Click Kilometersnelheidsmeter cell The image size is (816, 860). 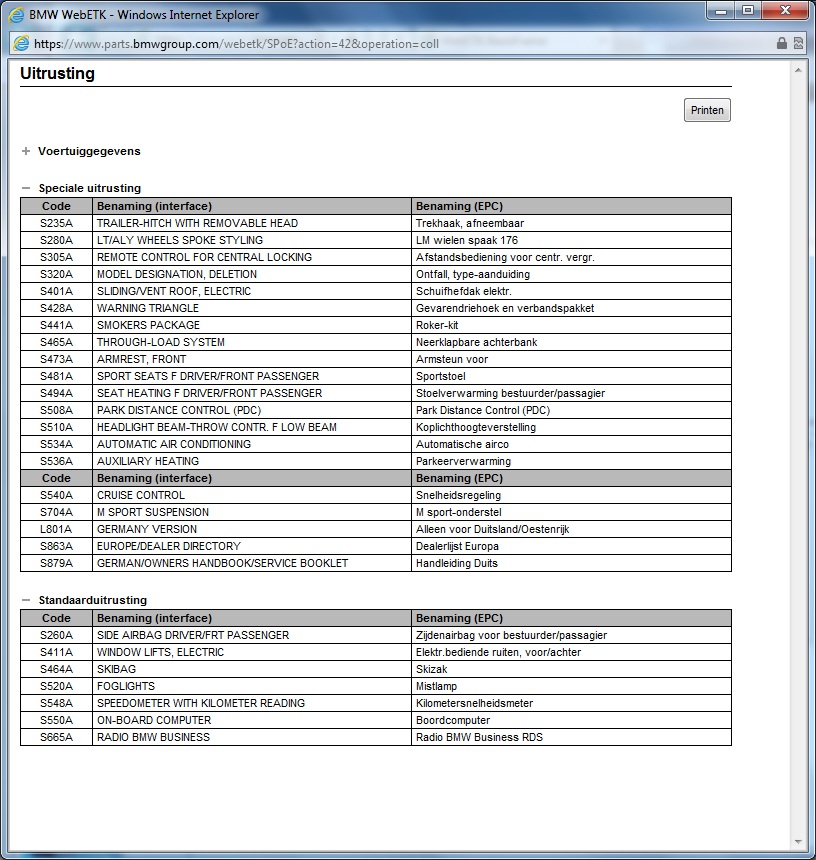[571, 703]
